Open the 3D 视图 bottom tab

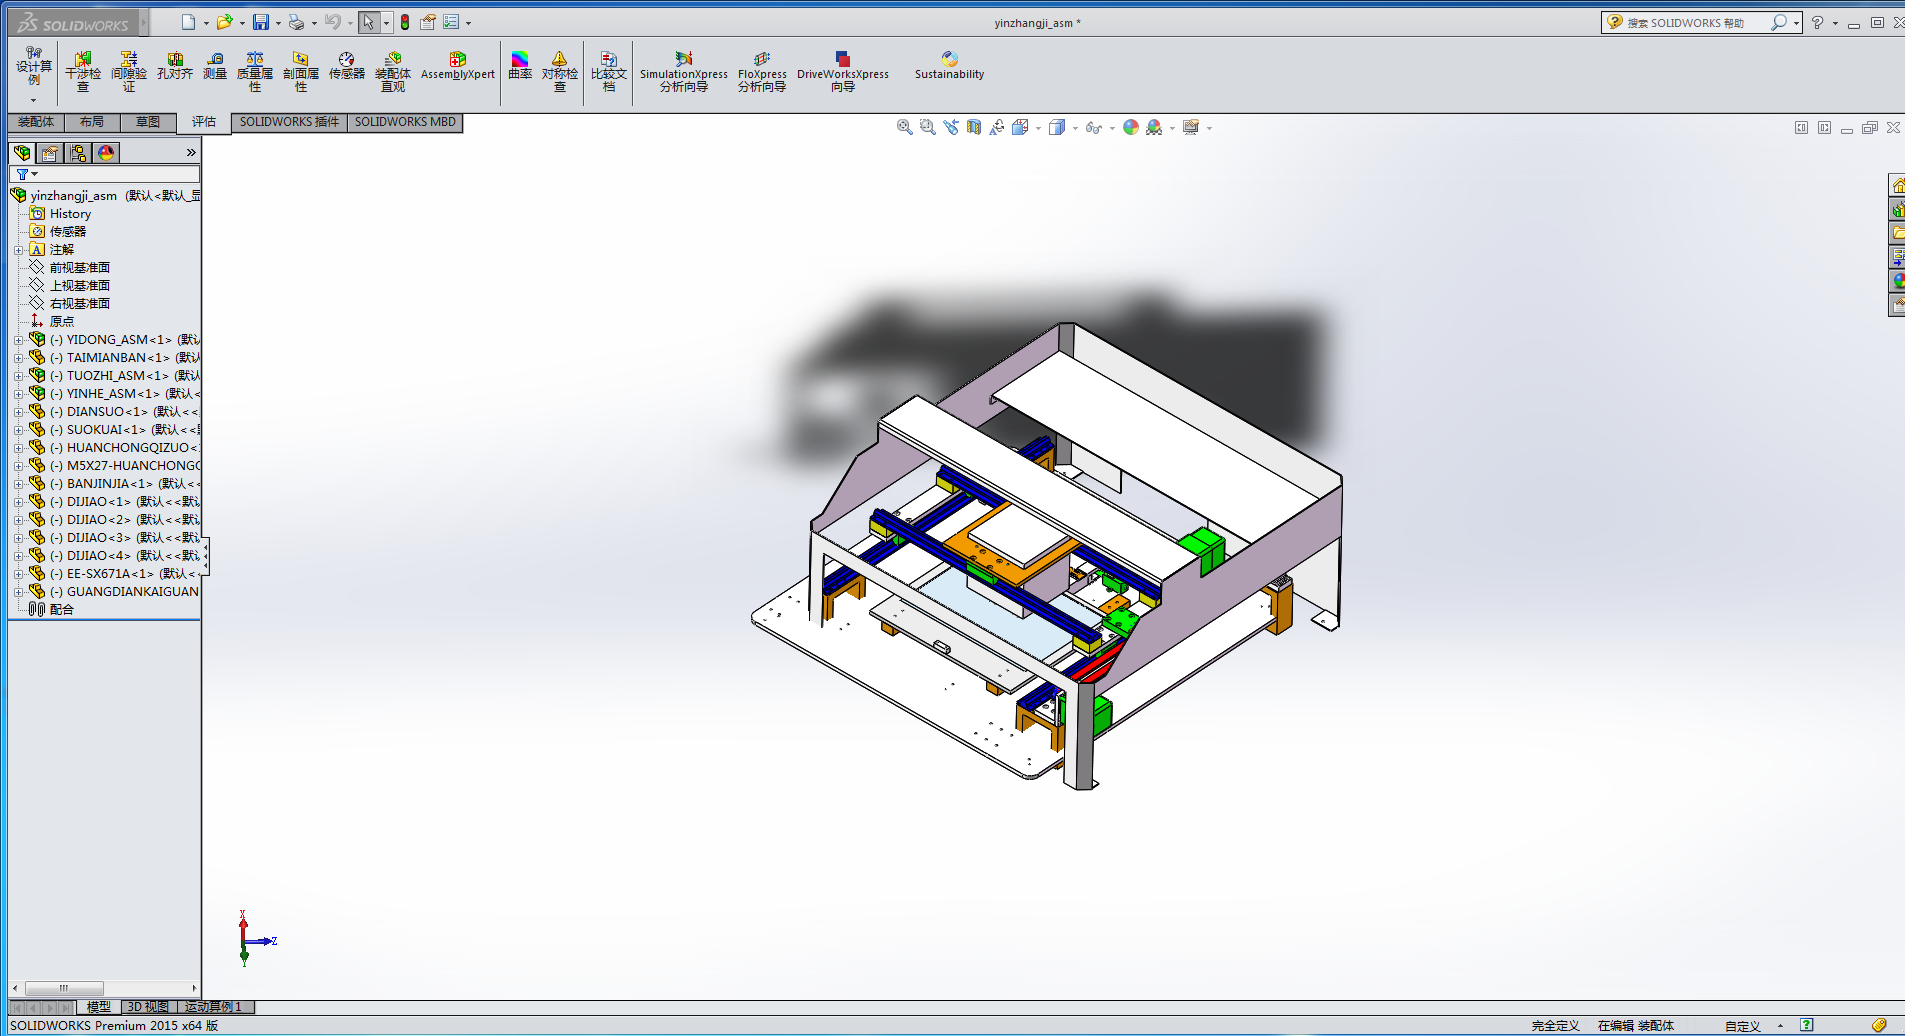[148, 1007]
